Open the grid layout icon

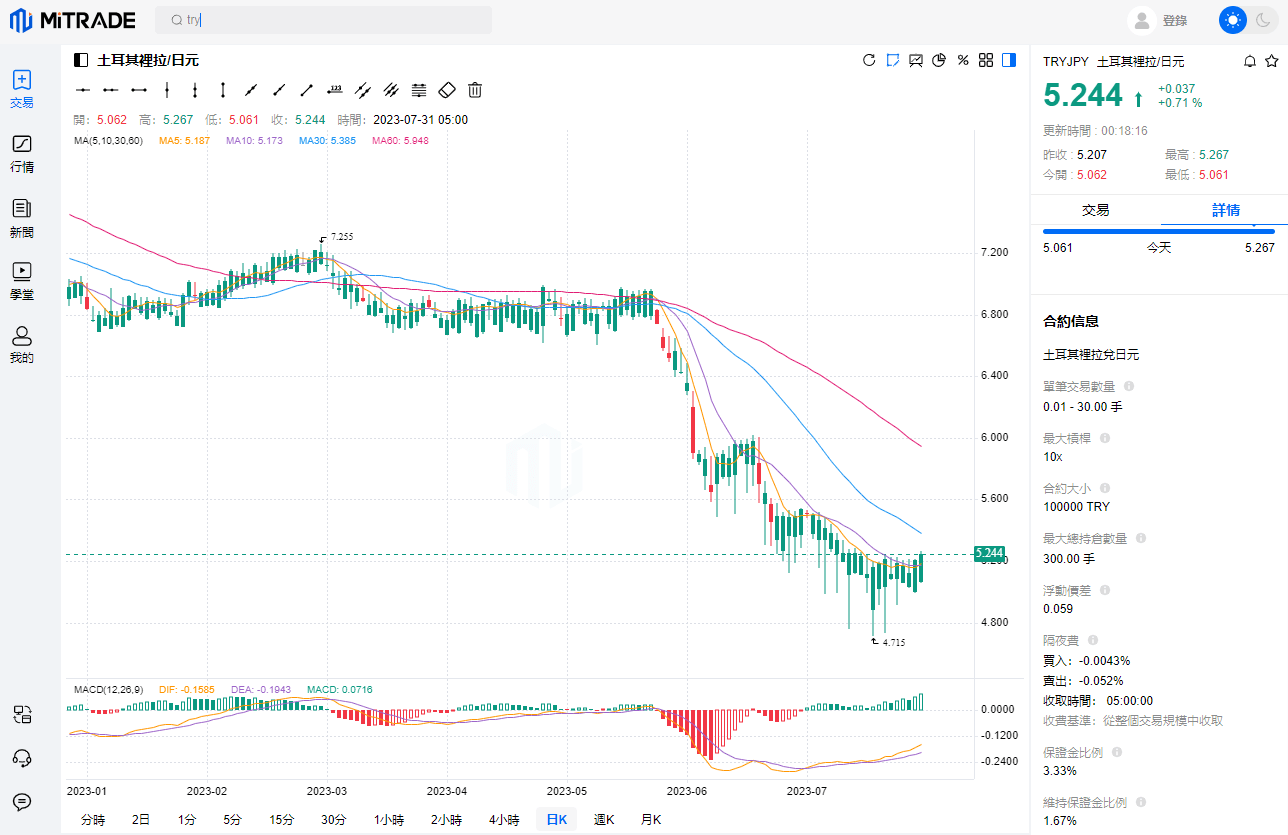tap(986, 60)
